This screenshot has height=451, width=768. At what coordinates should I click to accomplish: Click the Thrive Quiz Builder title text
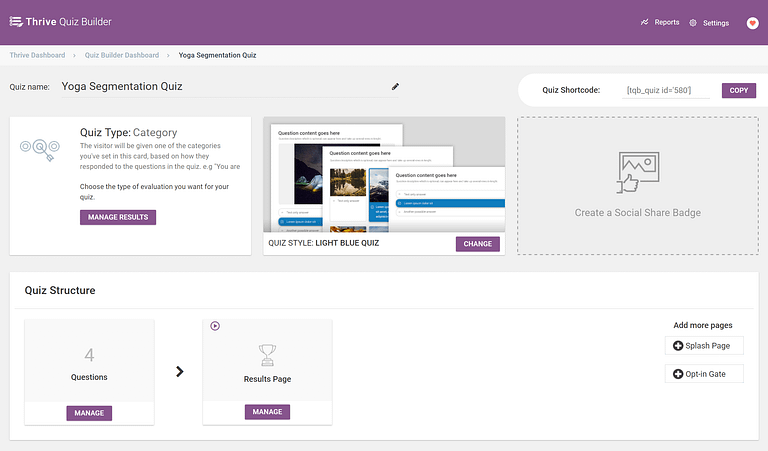coord(69,22)
